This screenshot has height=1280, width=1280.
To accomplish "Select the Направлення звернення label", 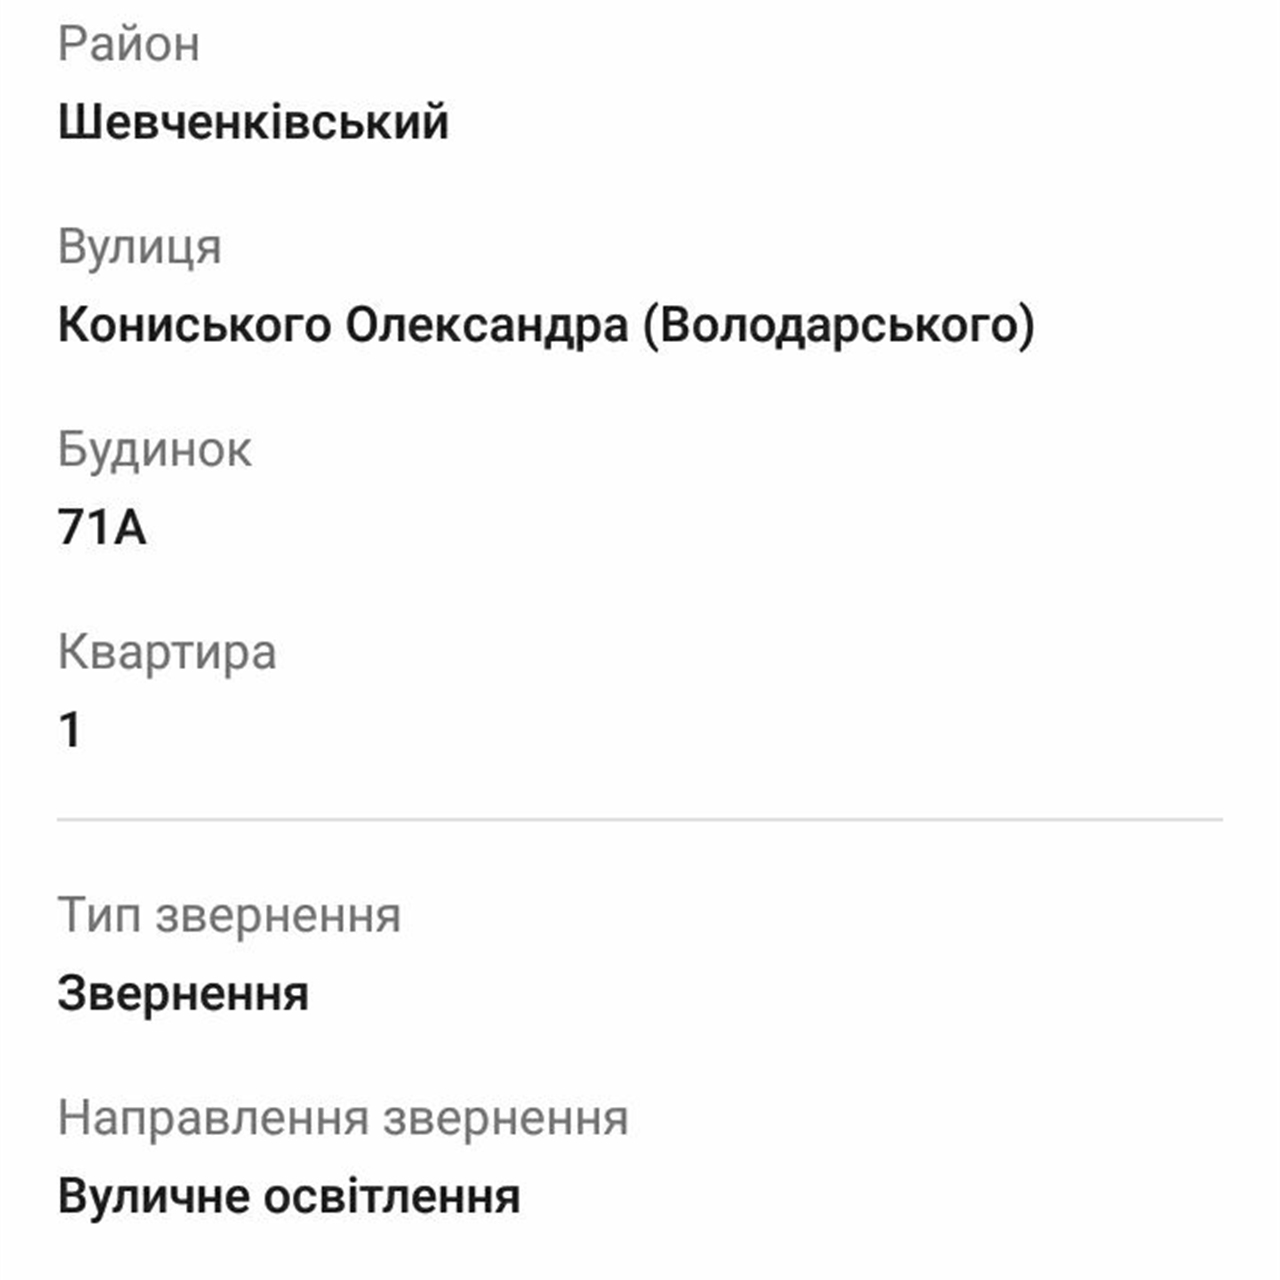I will tap(343, 1118).
